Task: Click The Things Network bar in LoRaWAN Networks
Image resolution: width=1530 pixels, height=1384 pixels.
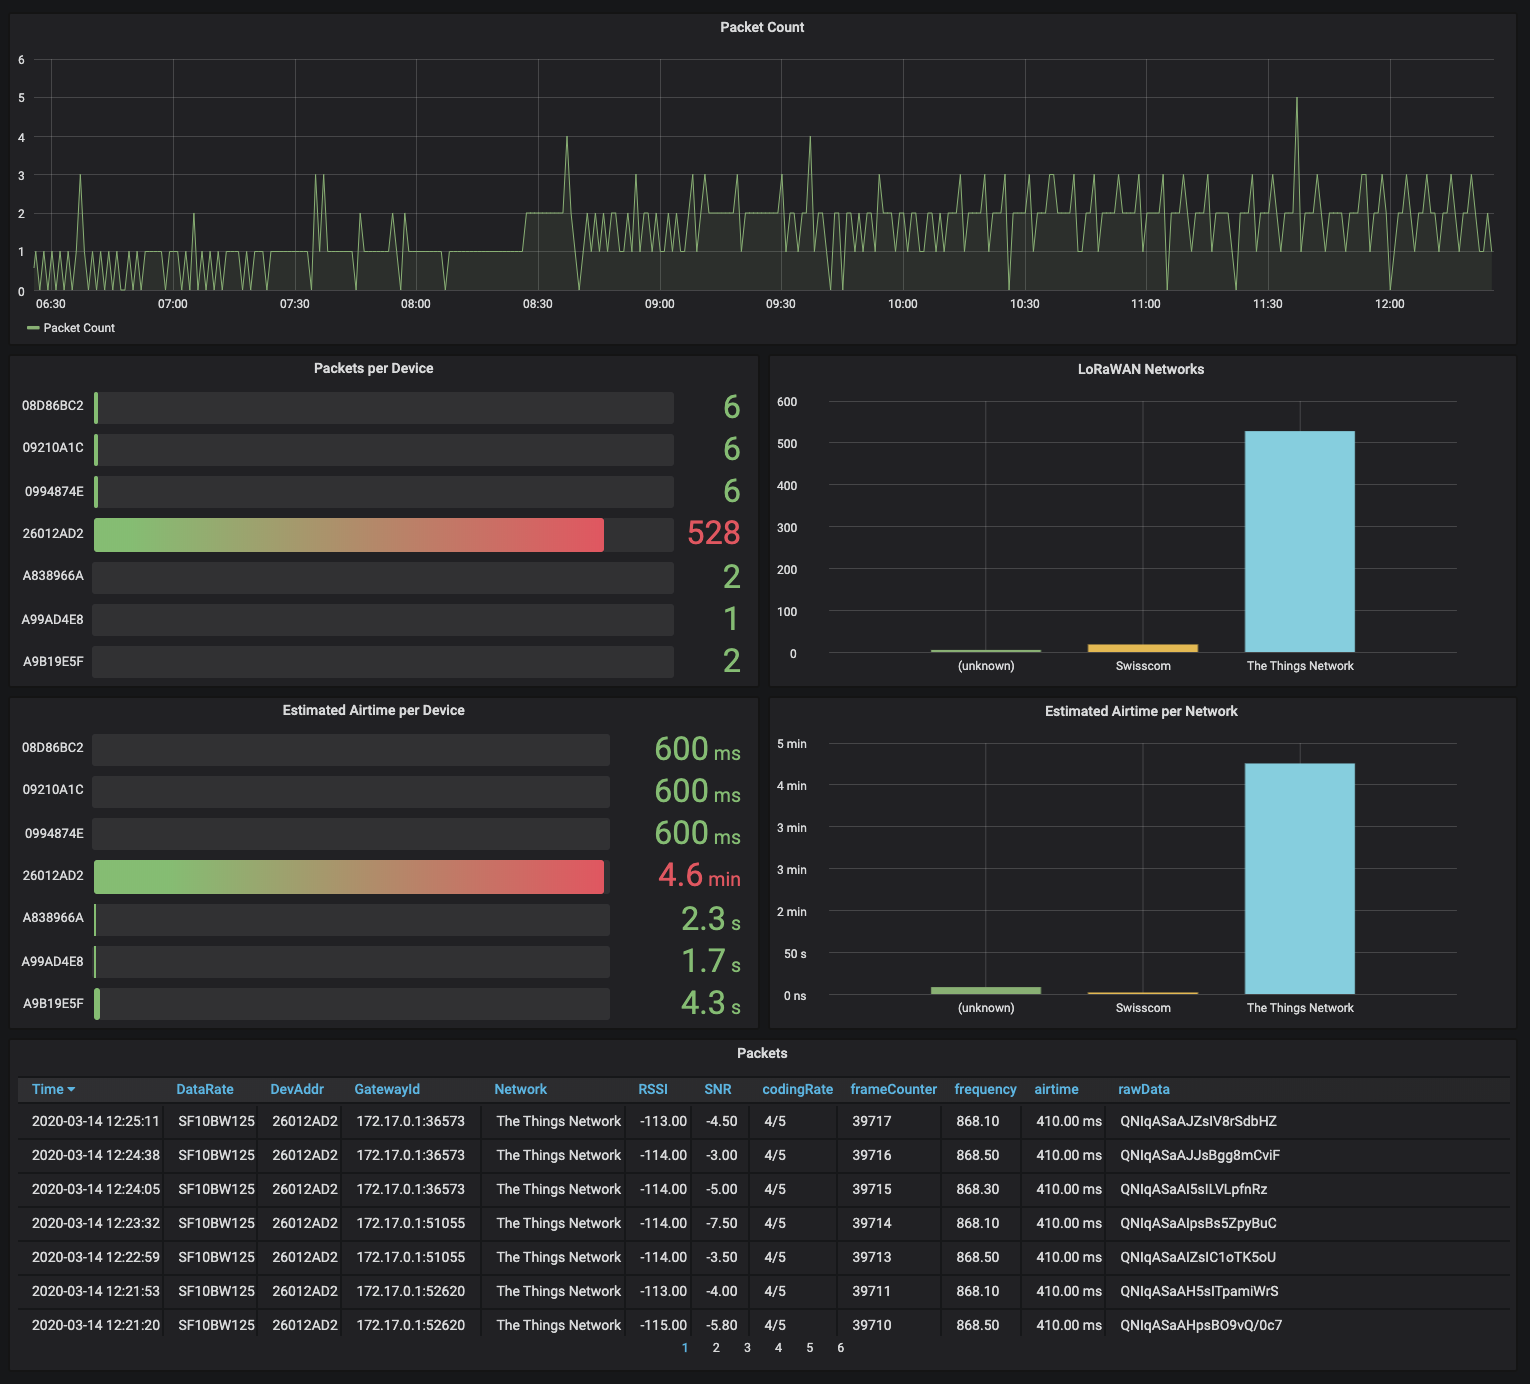Action: [x=1300, y=542]
